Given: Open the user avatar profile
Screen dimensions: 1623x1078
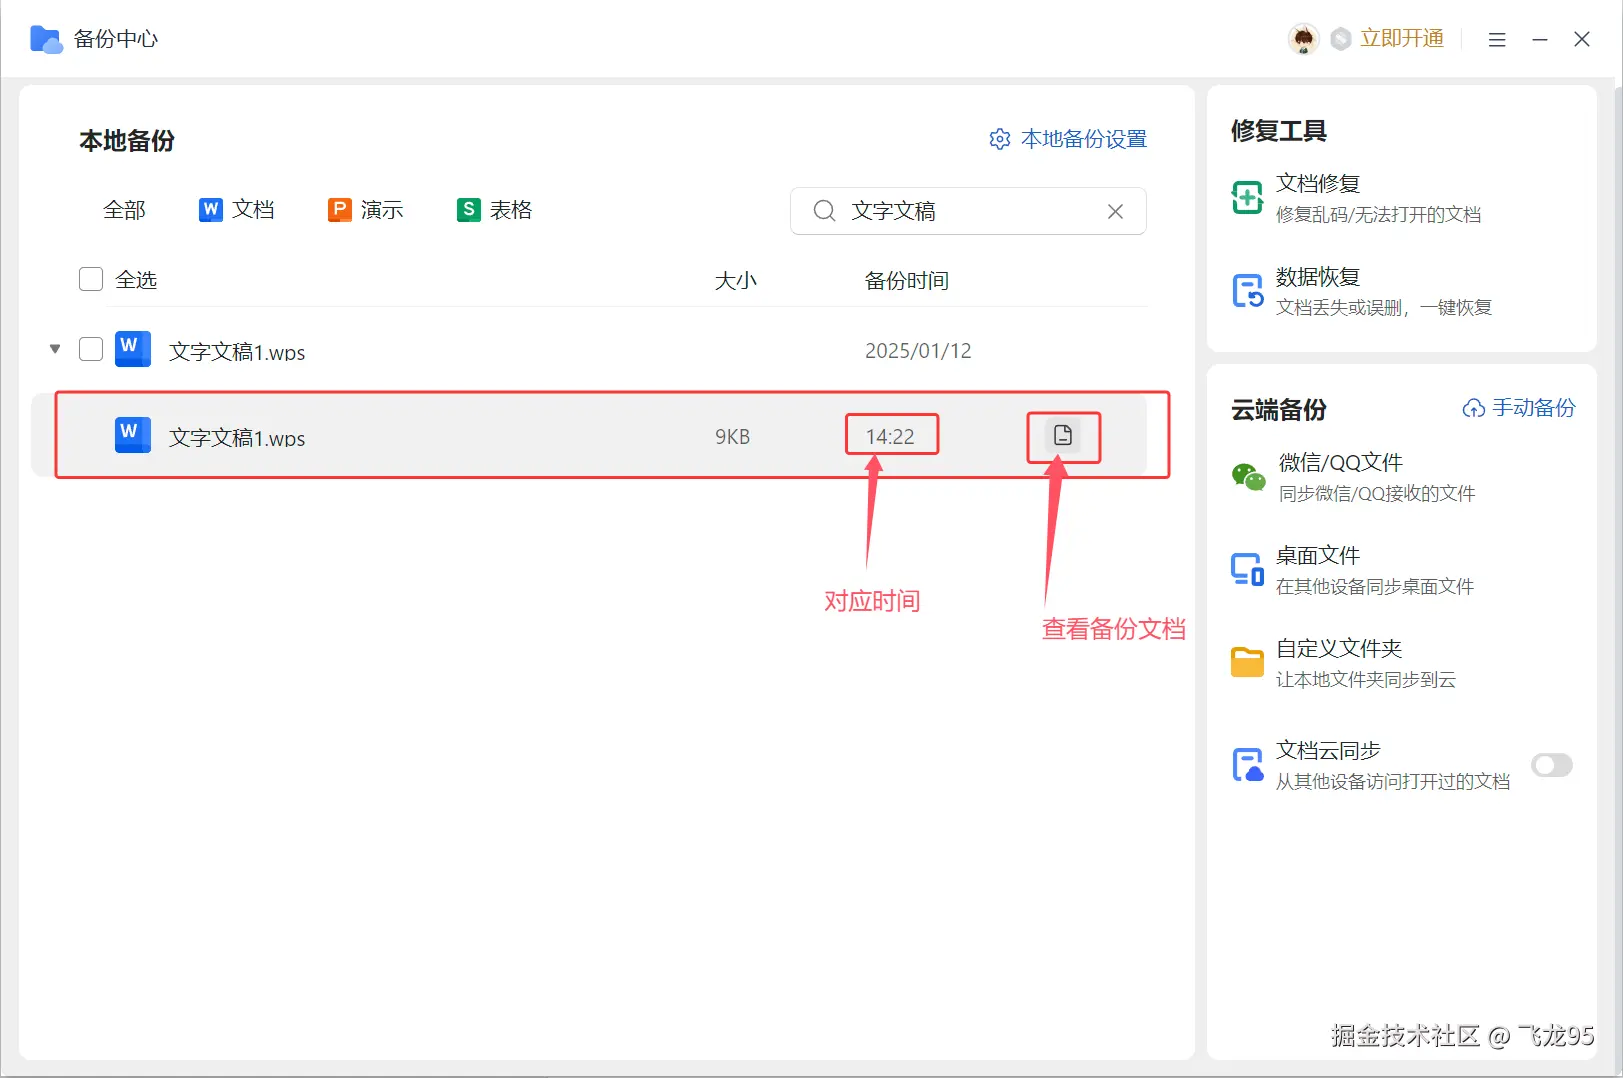Looking at the screenshot, I should pos(1303,39).
